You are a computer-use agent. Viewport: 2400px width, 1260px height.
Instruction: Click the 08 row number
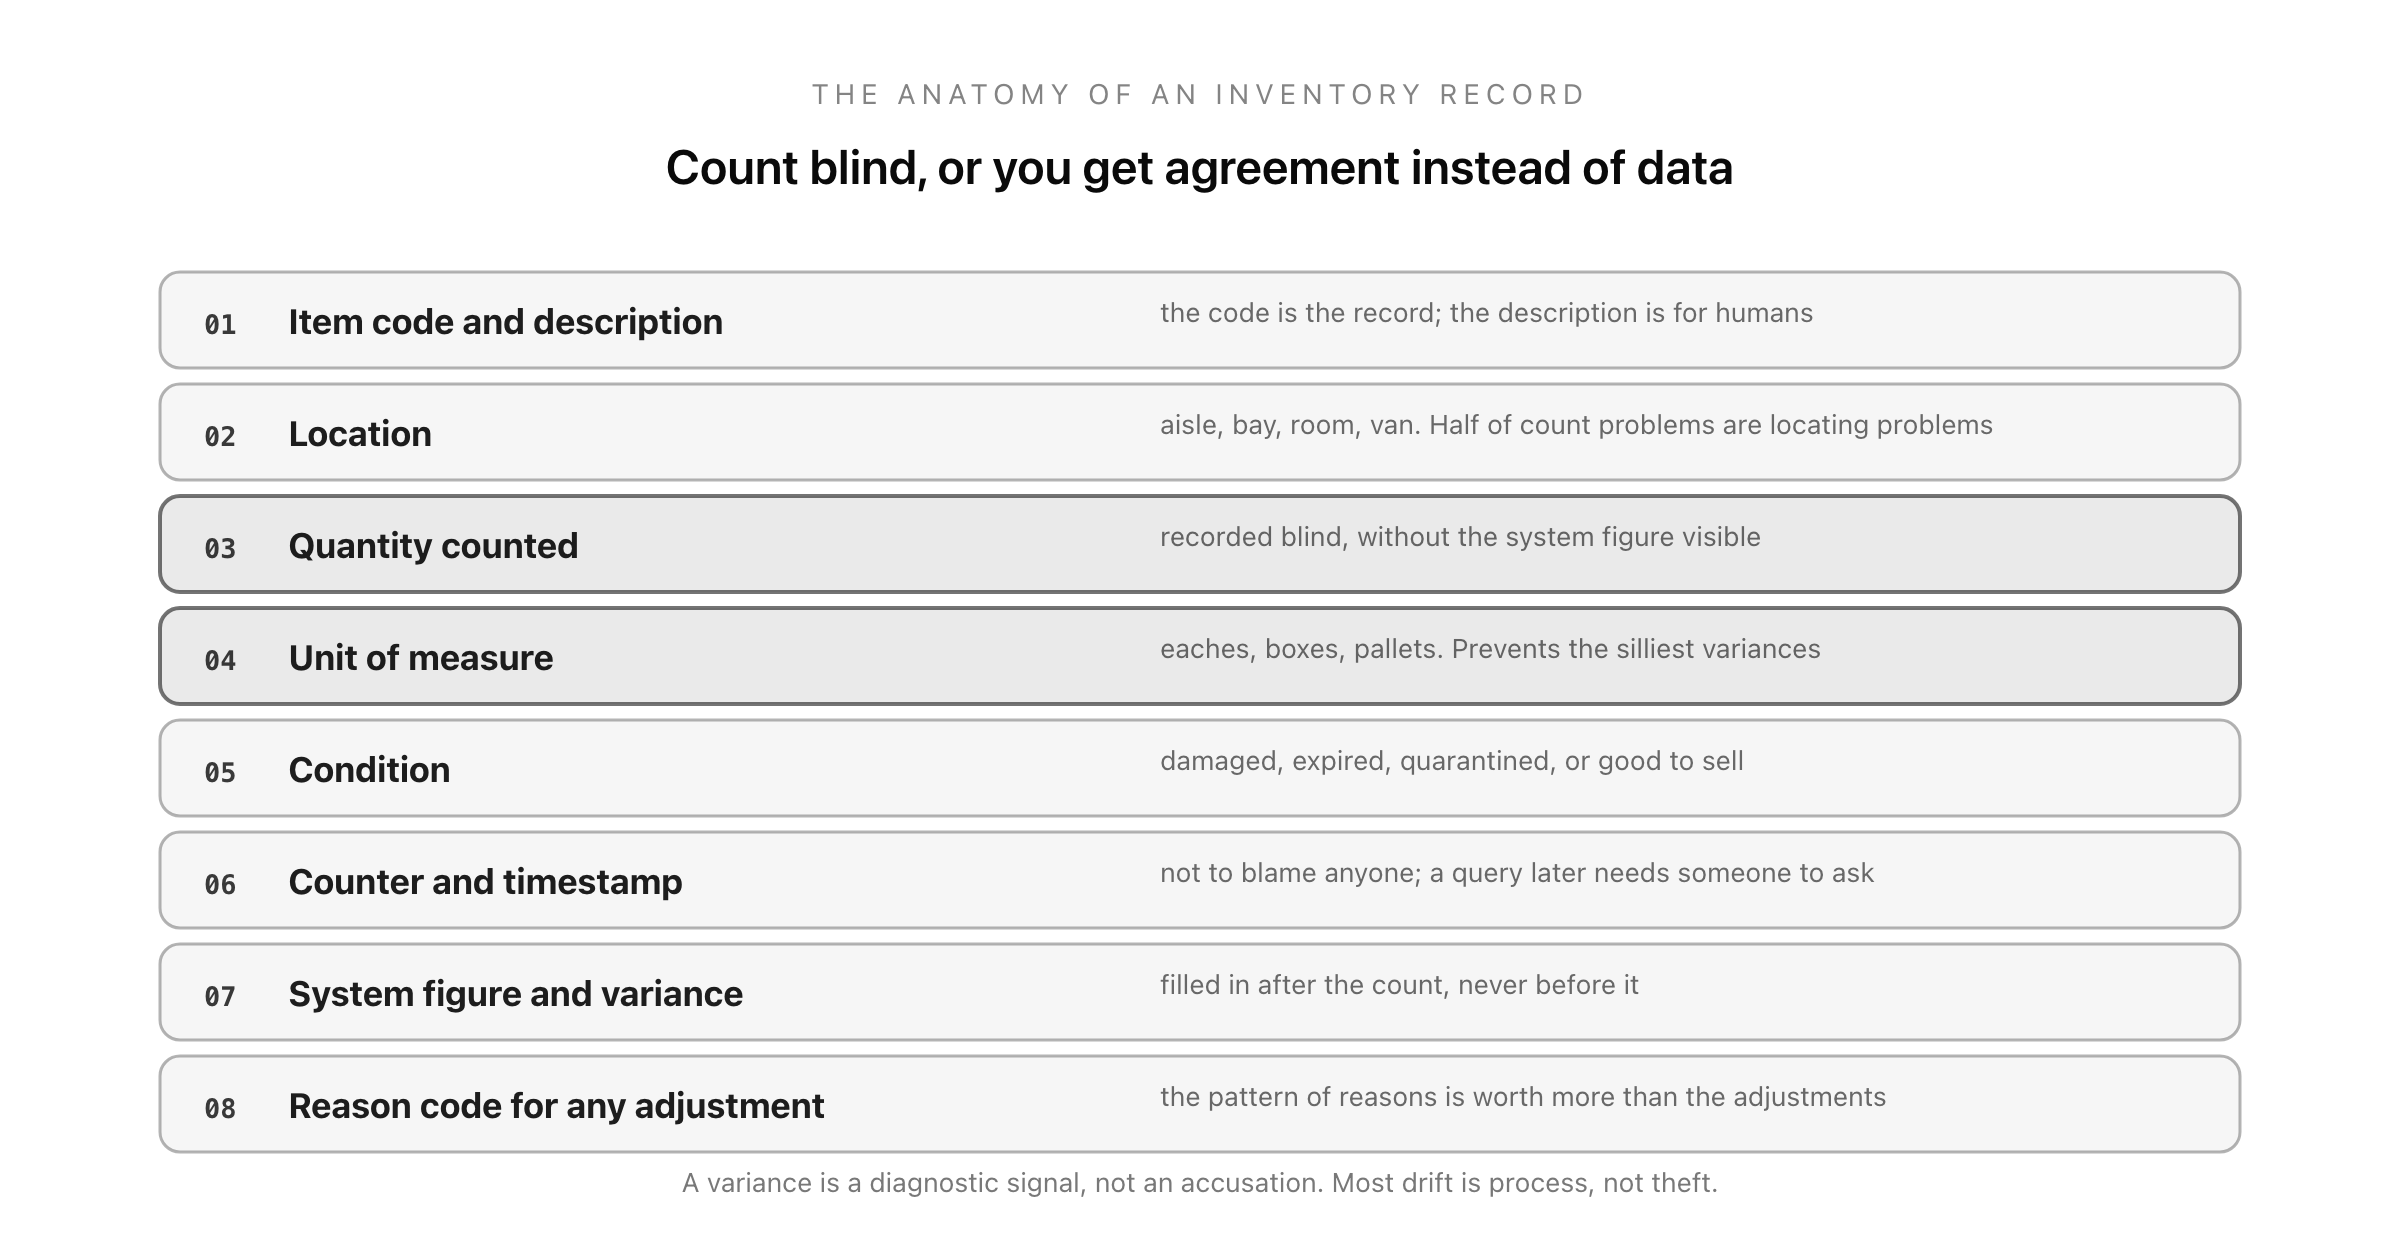coord(220,1108)
